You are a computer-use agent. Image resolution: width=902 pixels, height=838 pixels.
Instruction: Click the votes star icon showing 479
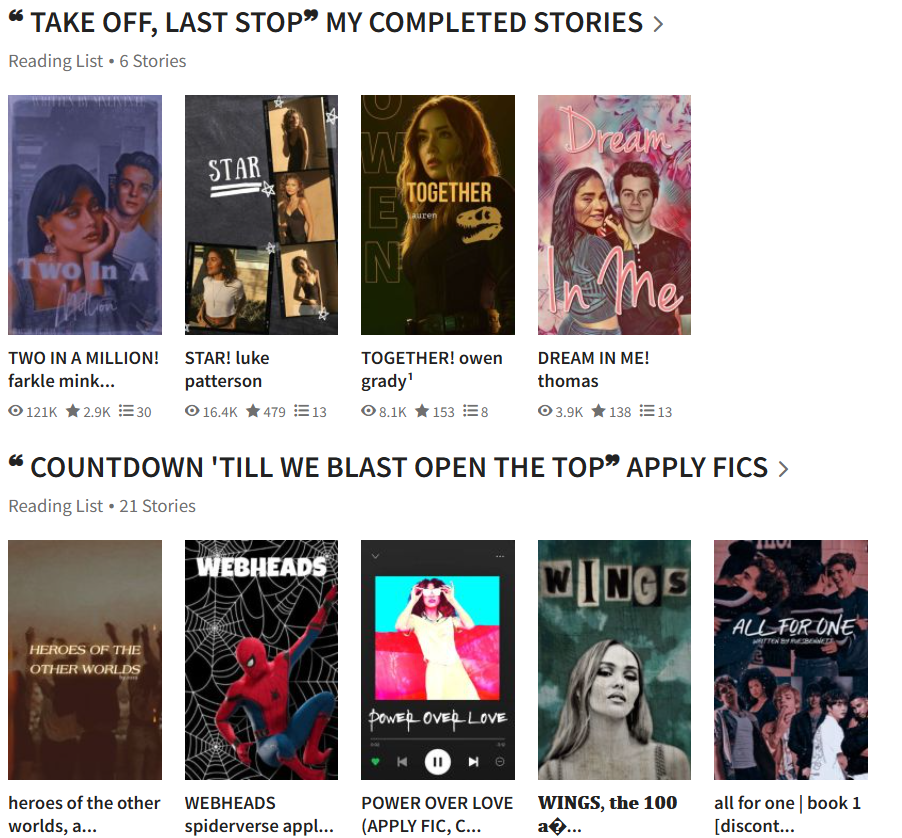point(253,411)
